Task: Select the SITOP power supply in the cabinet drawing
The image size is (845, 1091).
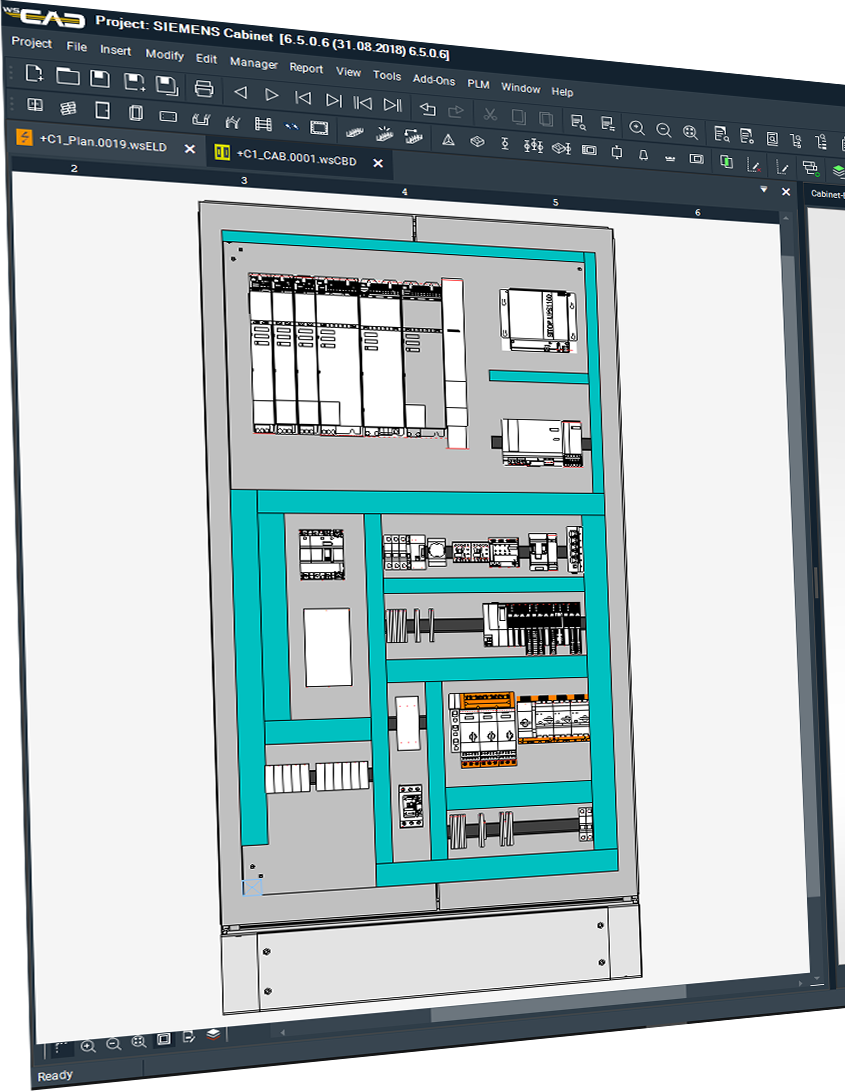Action: point(539,320)
